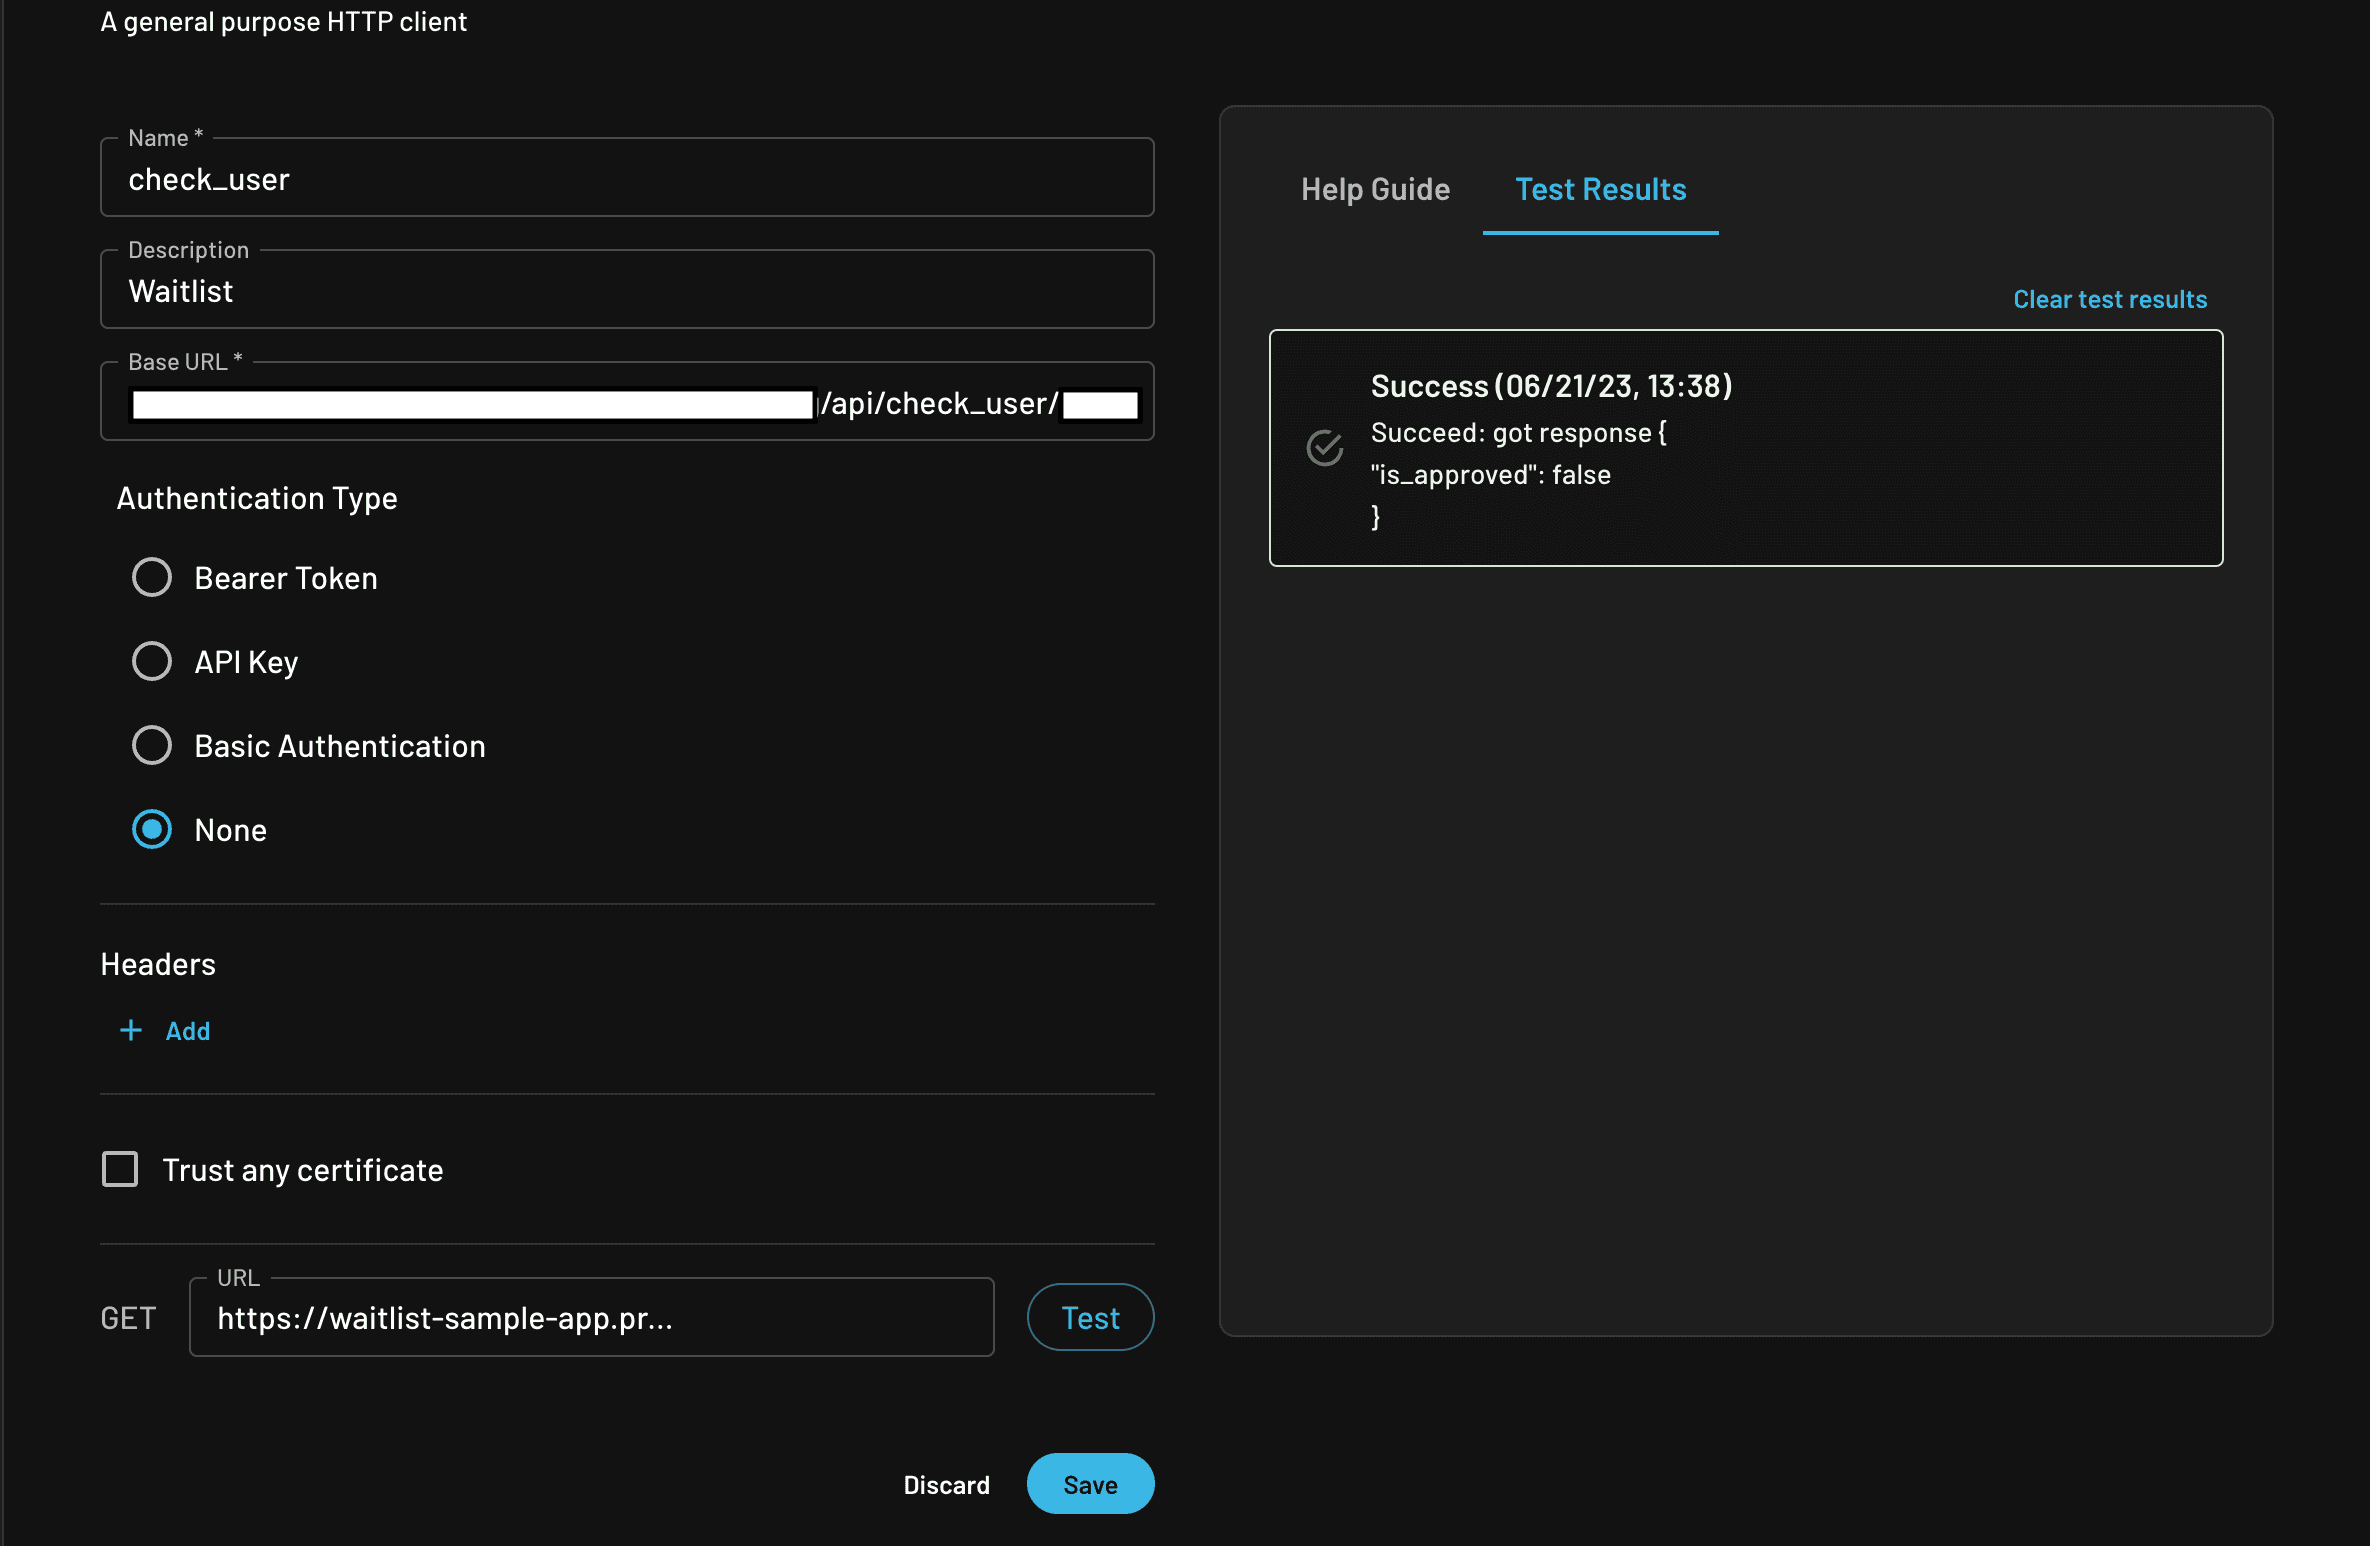
Task: Switch to the Help Guide tab
Action: pyautogui.click(x=1375, y=190)
